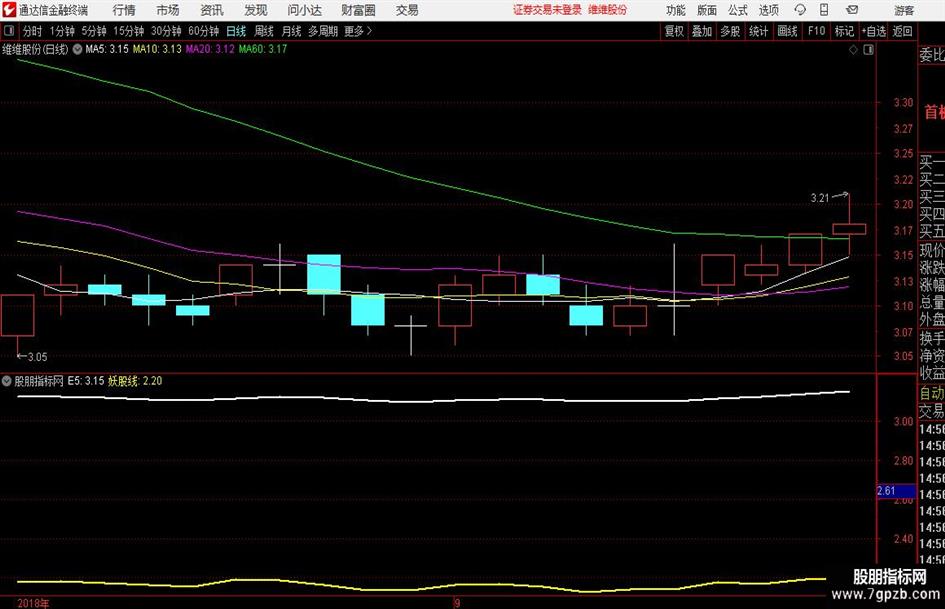Open the 功能 menu
Viewport: 945px width, 609px height.
pos(676,10)
